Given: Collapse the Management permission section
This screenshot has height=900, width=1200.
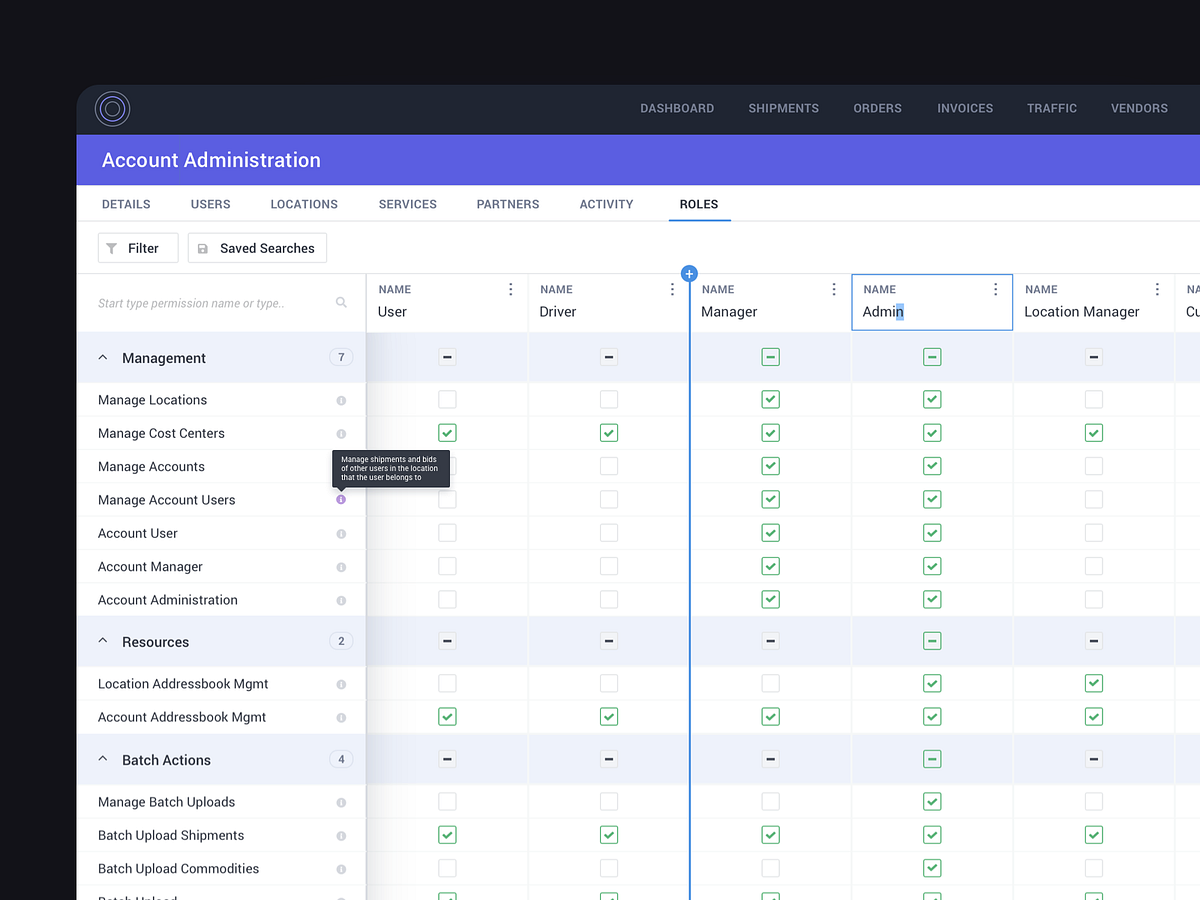Looking at the screenshot, I should click(x=102, y=357).
